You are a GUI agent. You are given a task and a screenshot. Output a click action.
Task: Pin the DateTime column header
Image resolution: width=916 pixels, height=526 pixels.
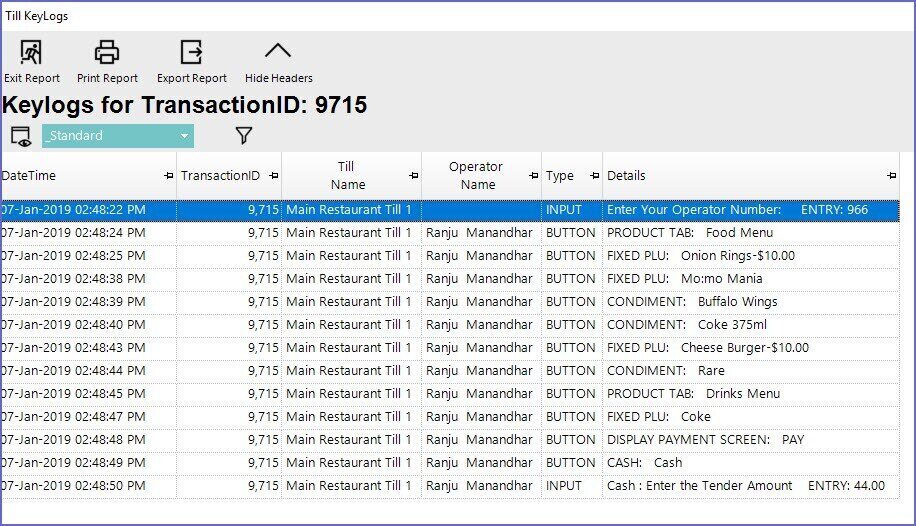point(168,176)
